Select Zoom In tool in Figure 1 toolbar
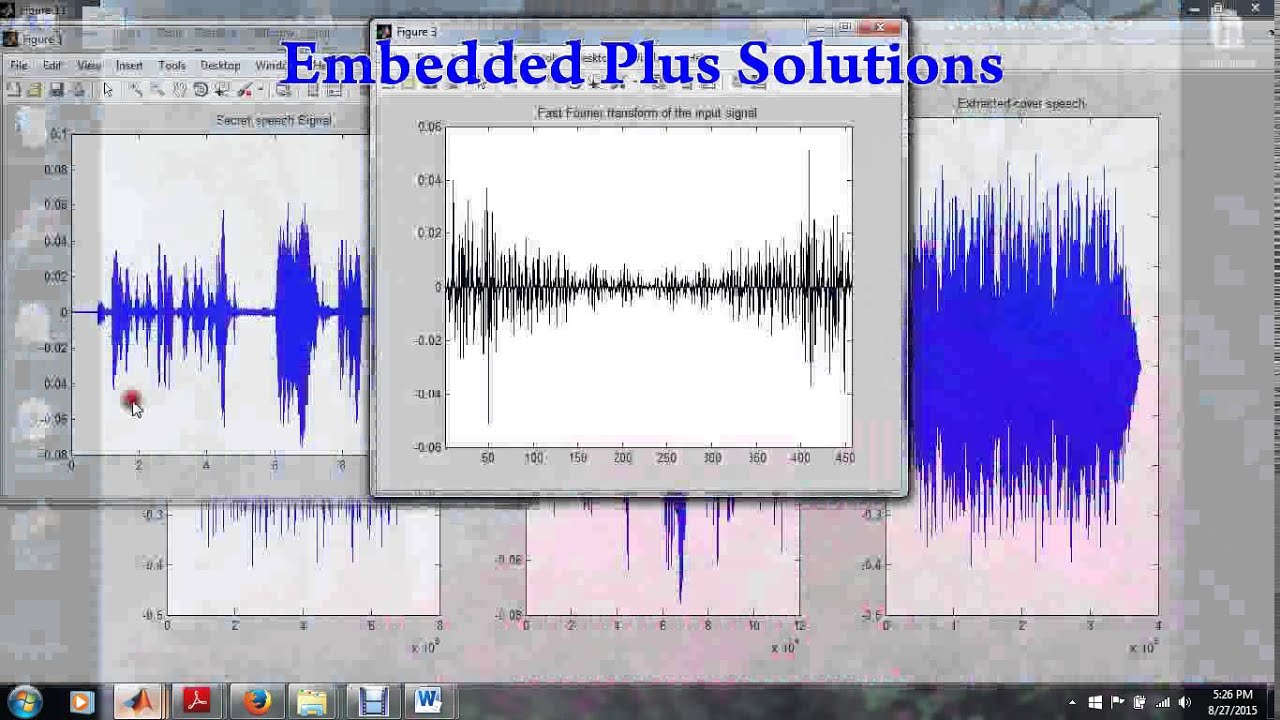Image resolution: width=1280 pixels, height=720 pixels. tap(136, 89)
